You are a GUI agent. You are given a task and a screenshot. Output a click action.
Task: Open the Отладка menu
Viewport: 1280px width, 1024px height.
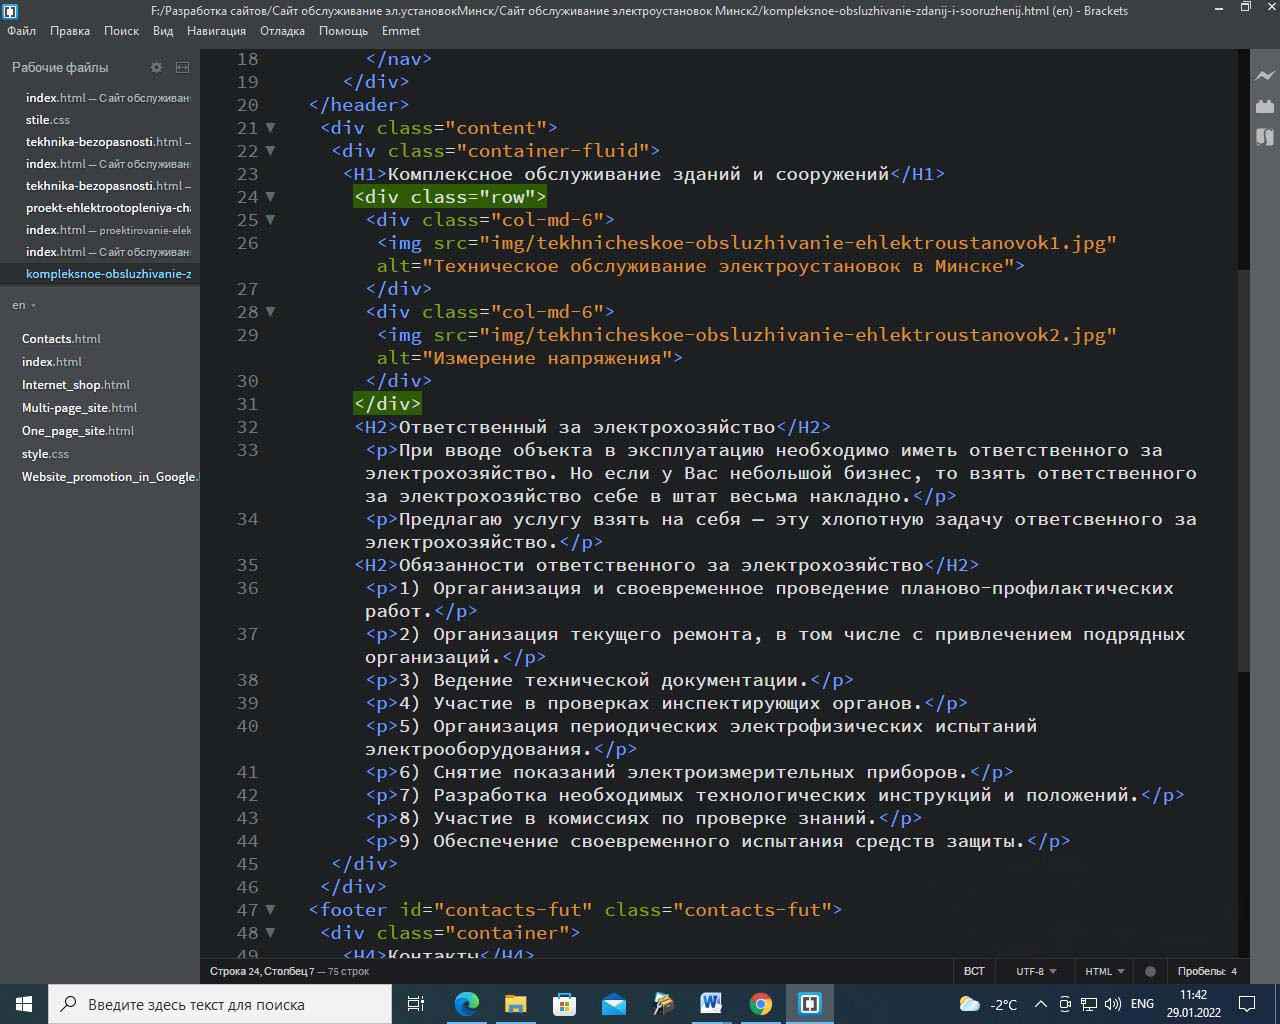click(x=282, y=31)
